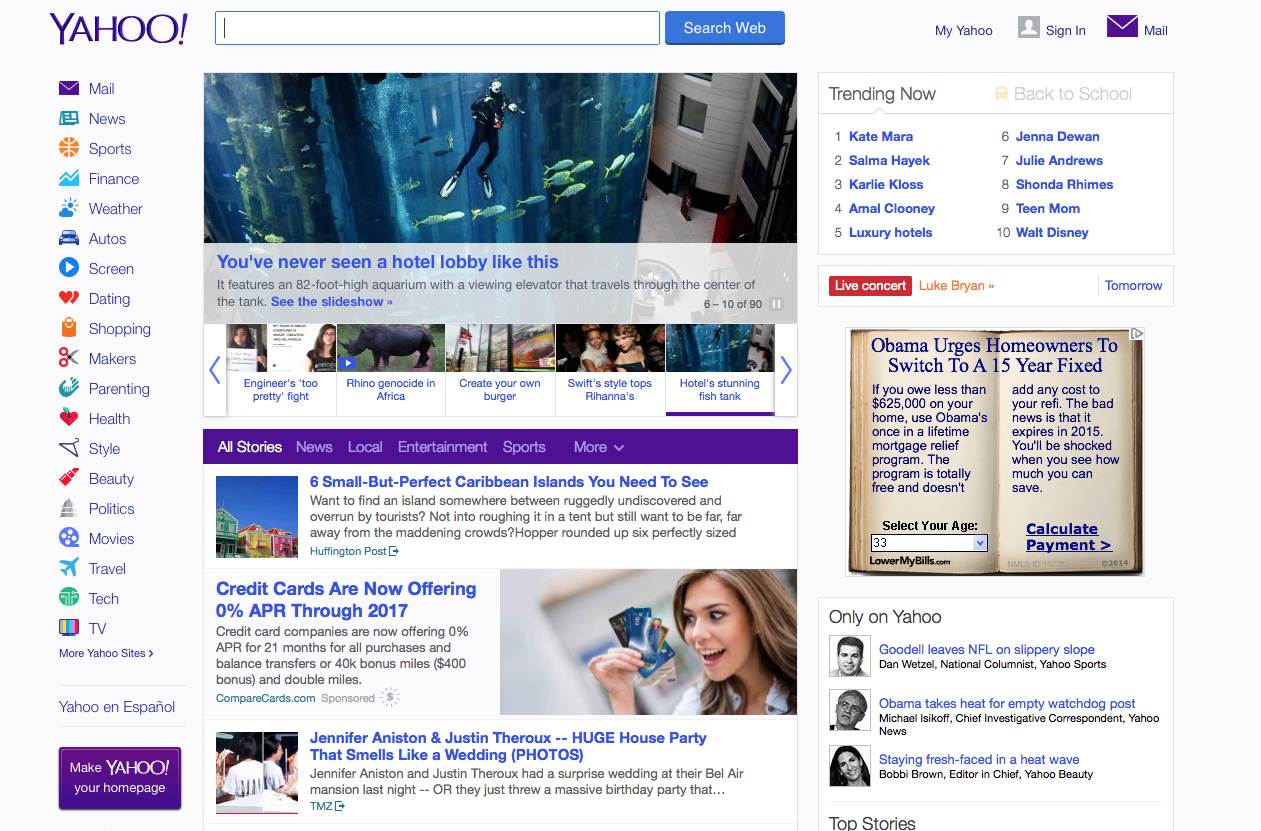
Task: Click See the slideshow link
Action: [x=332, y=302]
